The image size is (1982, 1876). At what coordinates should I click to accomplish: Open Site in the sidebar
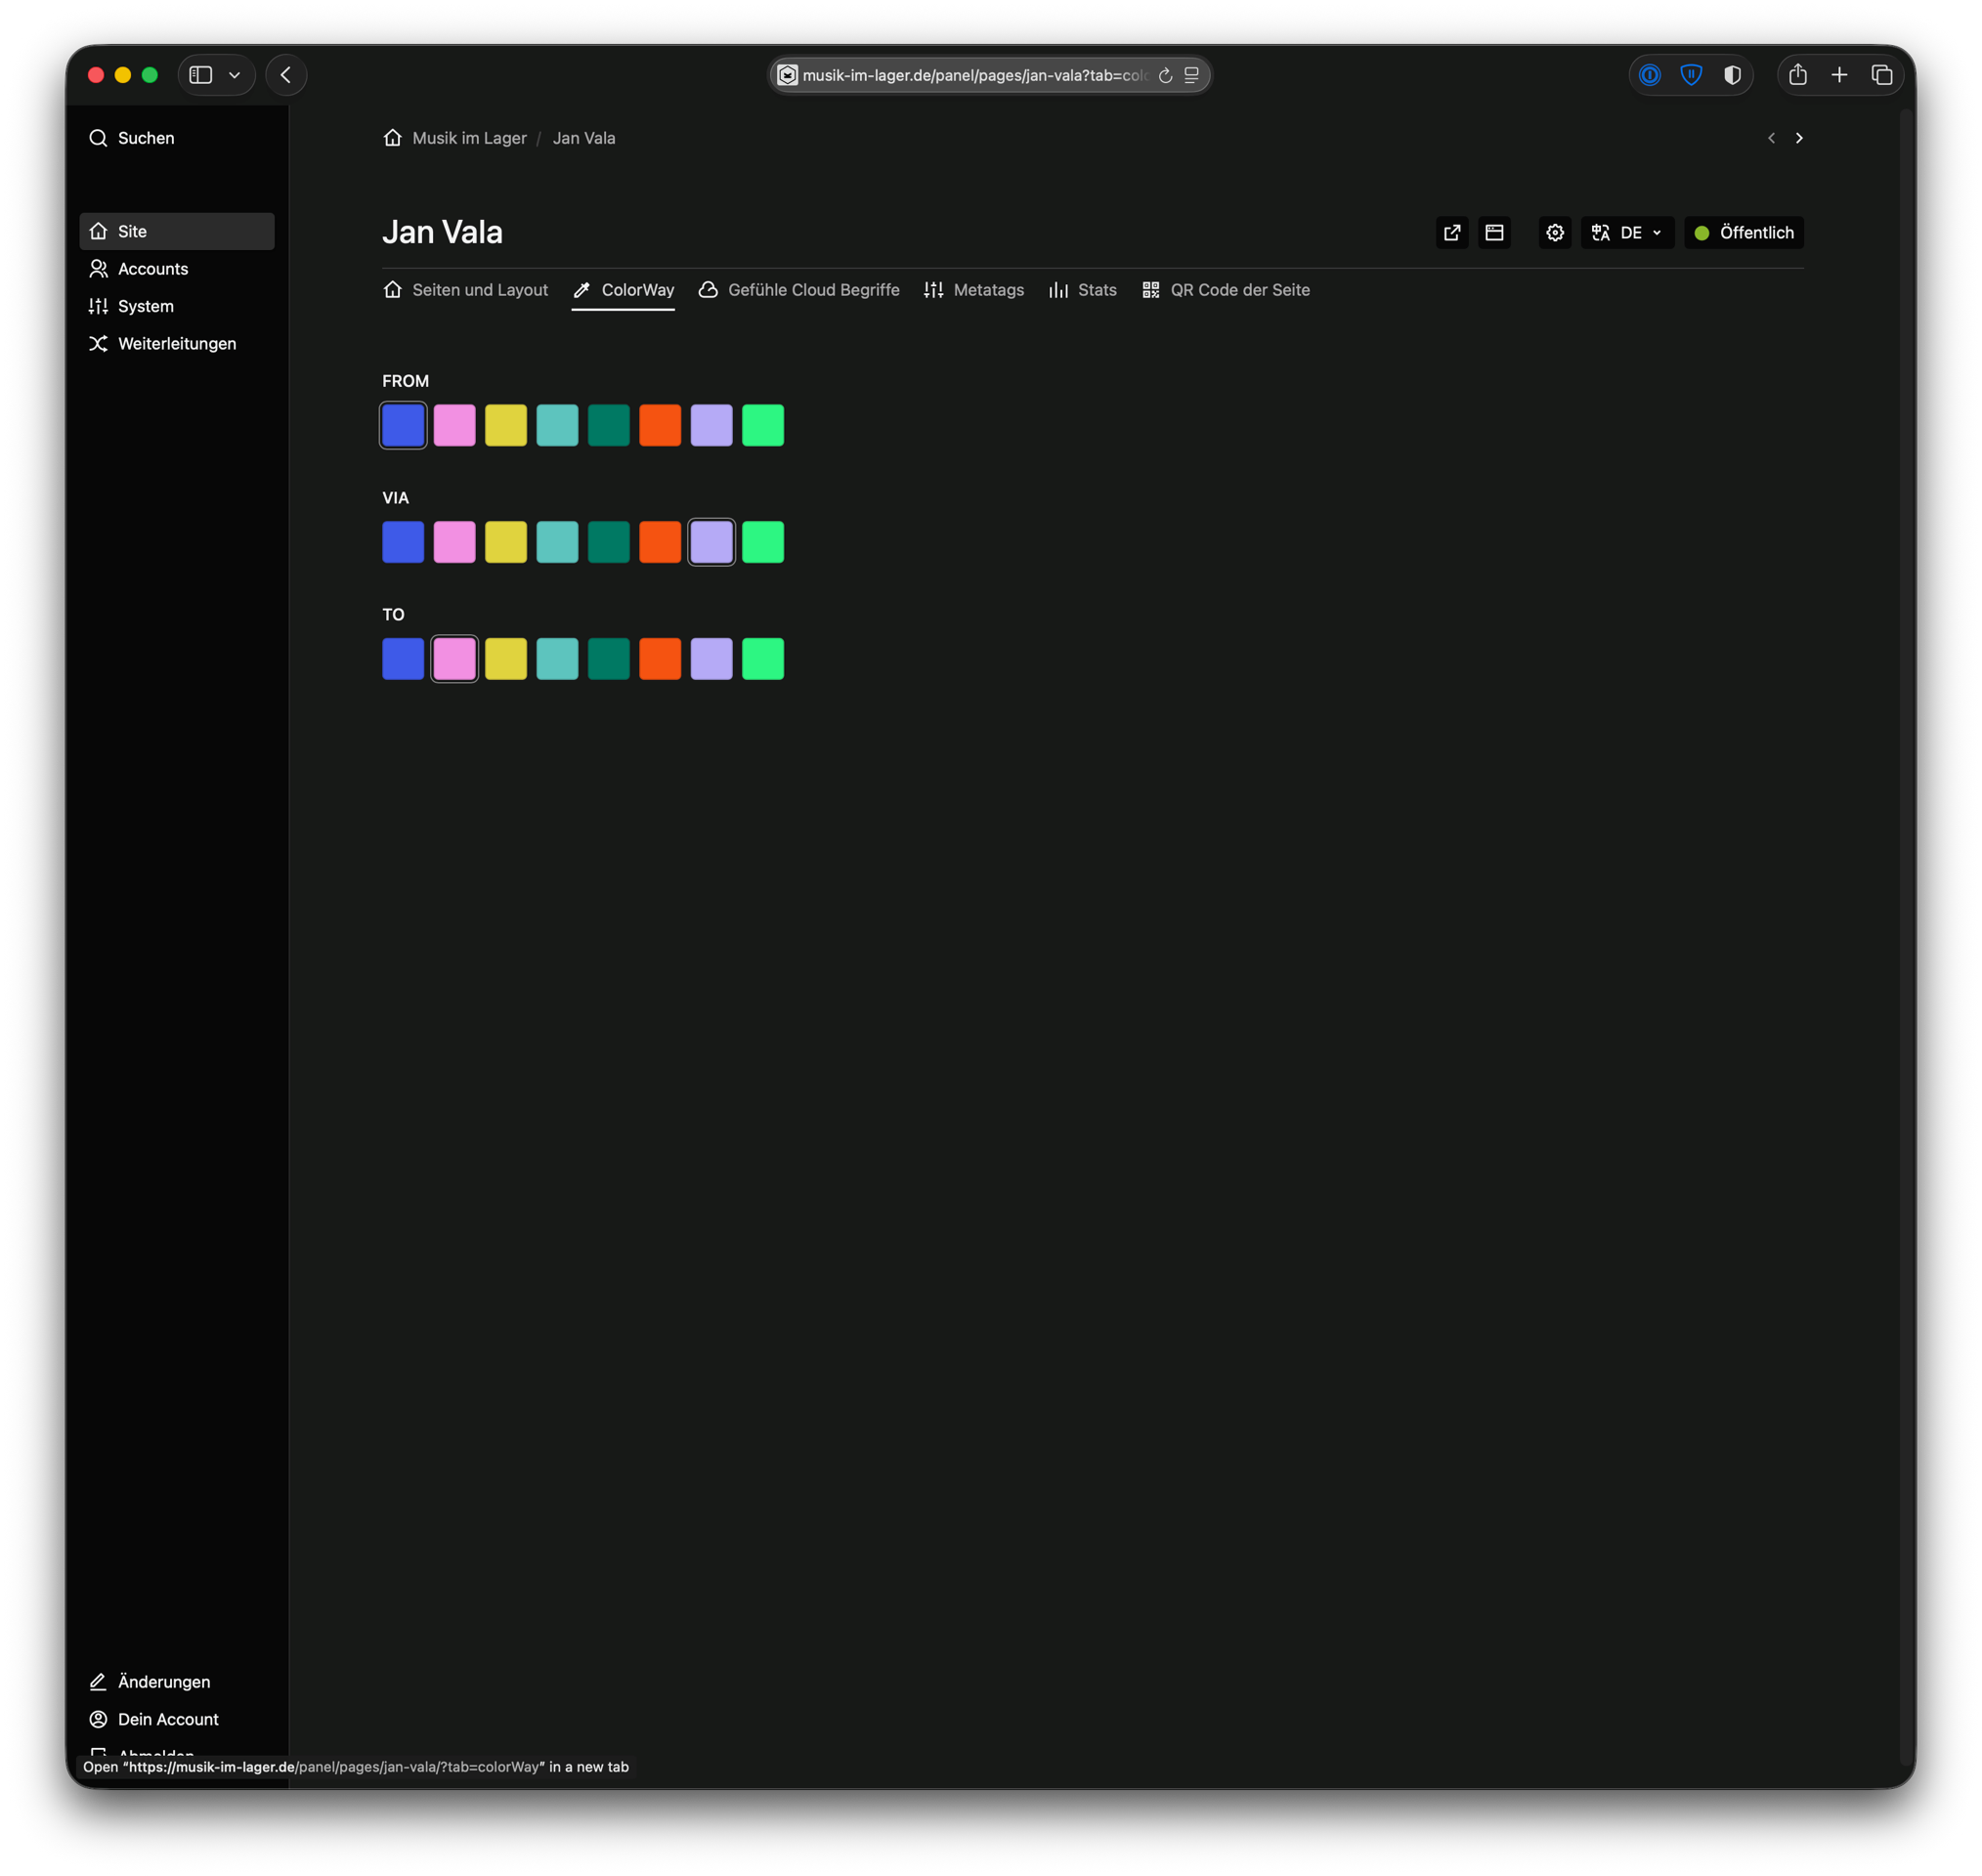pyautogui.click(x=177, y=231)
